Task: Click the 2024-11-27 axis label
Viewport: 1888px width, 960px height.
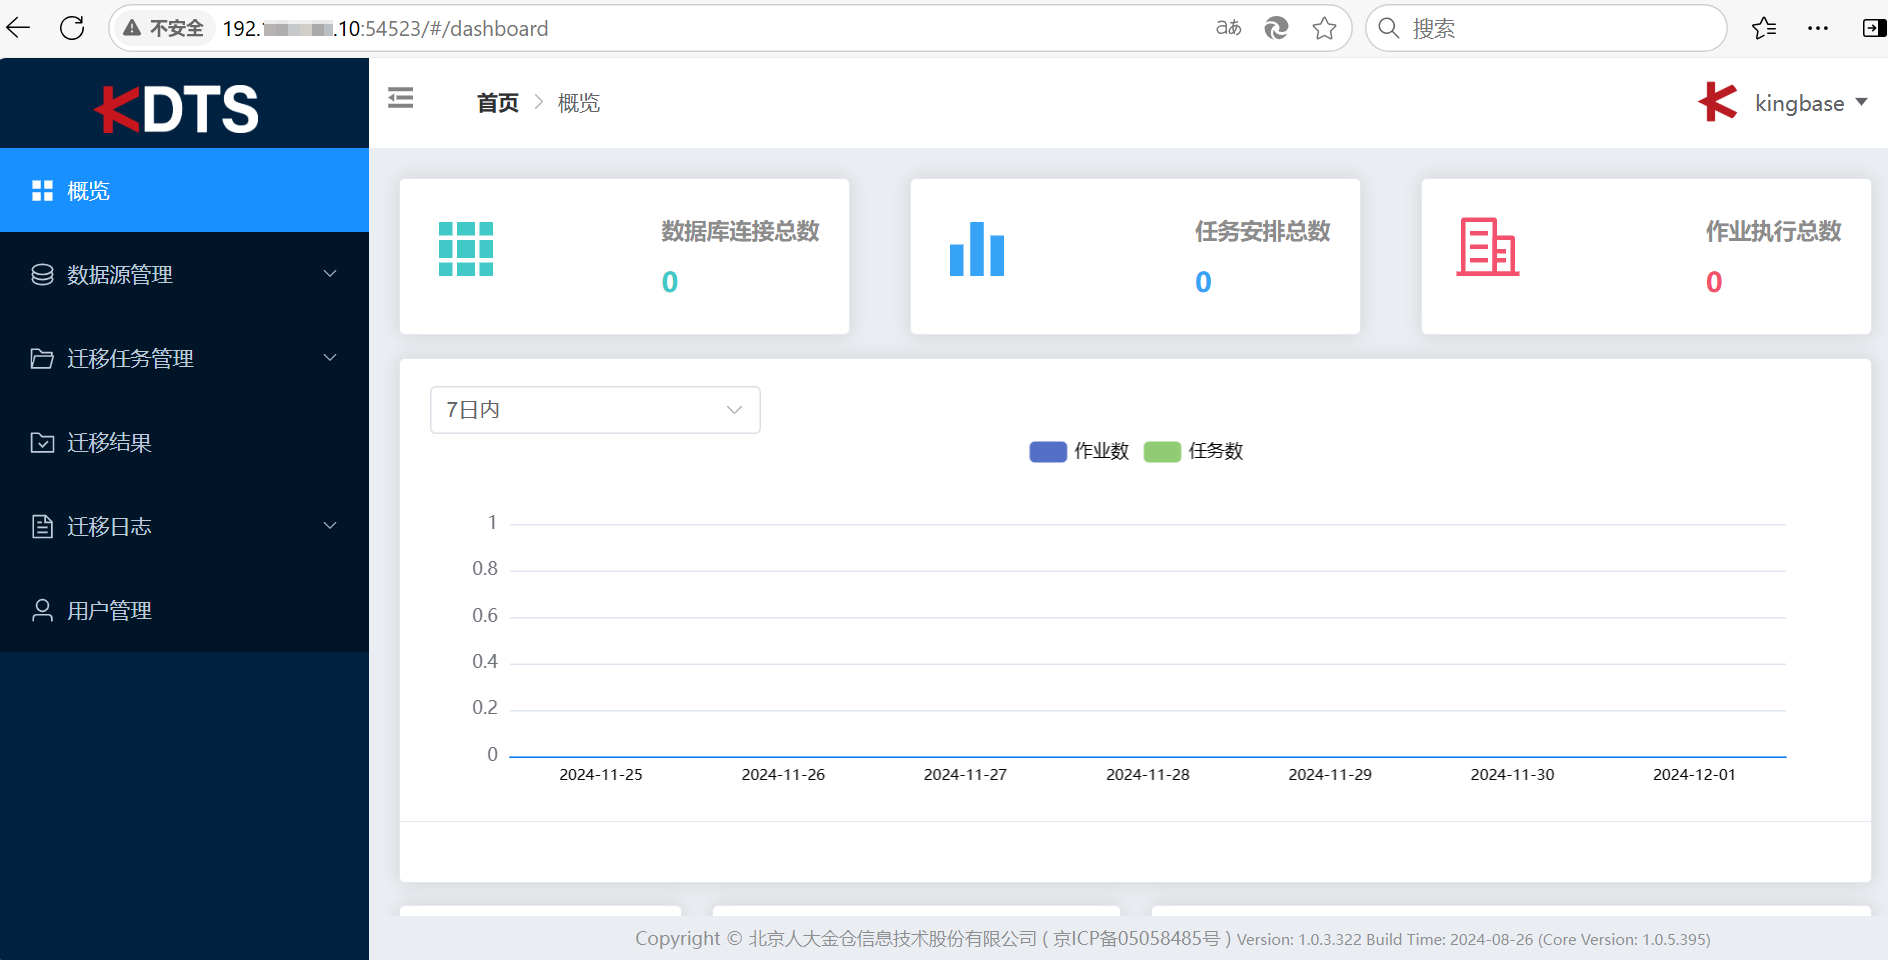Action: [965, 775]
